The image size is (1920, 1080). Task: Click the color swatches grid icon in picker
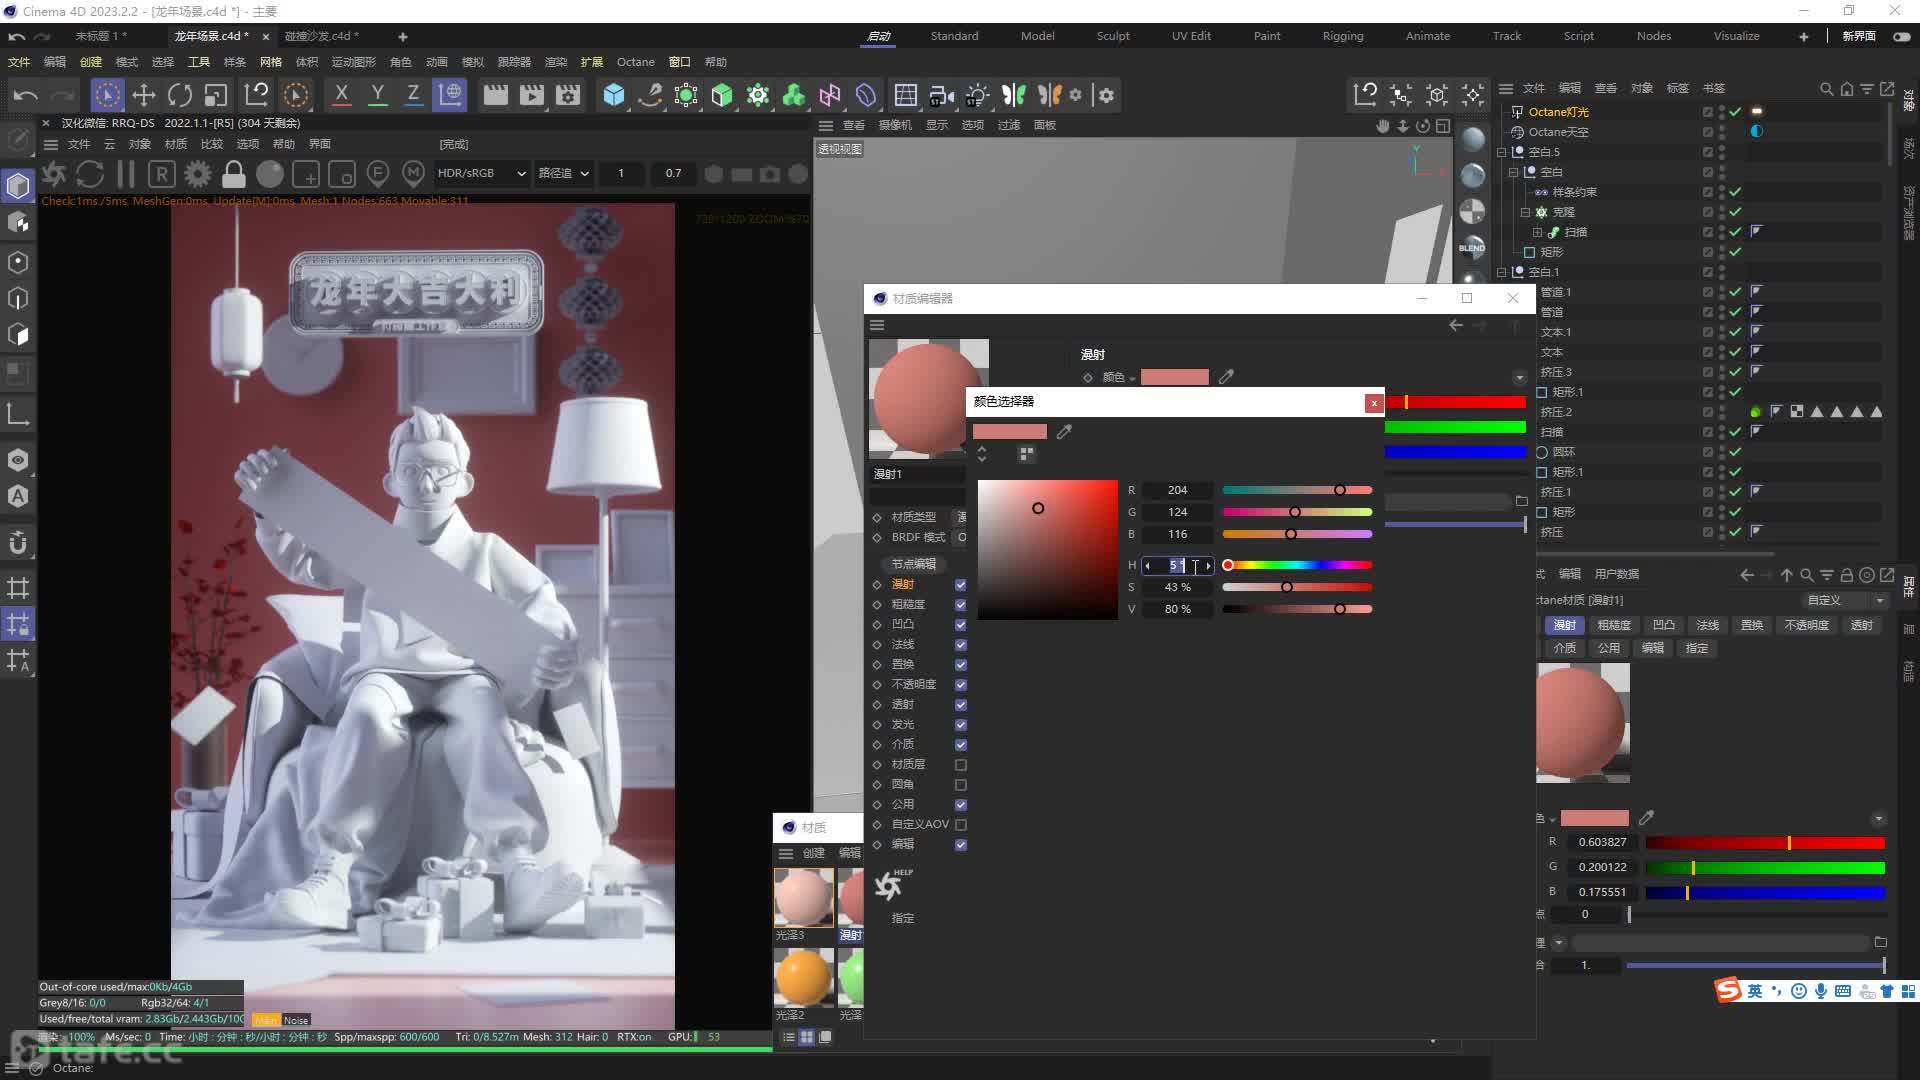pyautogui.click(x=1026, y=454)
